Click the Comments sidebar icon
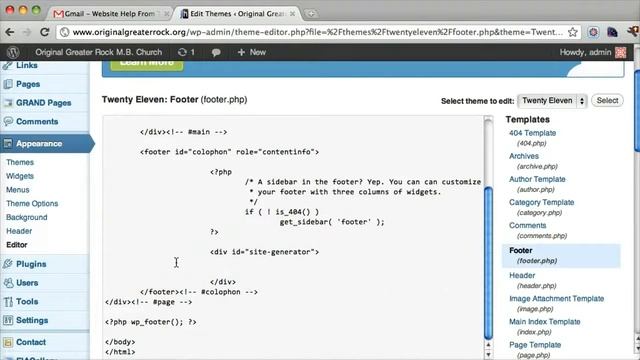The image size is (640, 360). tap(8, 122)
